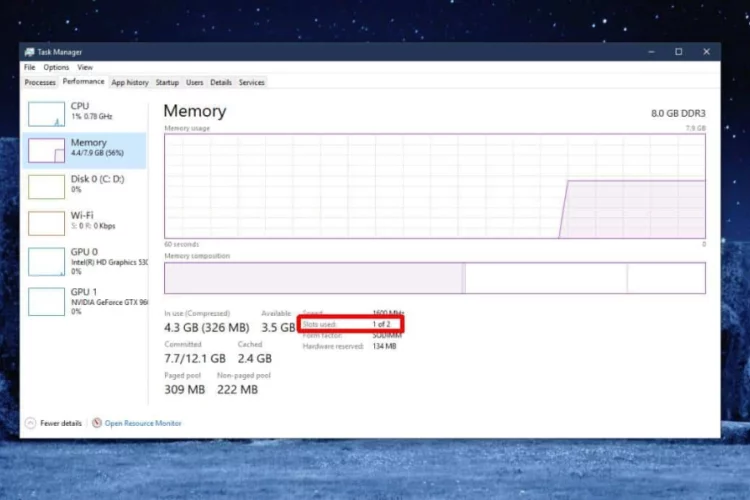This screenshot has height=500, width=750.
Task: Minimize the Task Manager window
Action: (651, 52)
